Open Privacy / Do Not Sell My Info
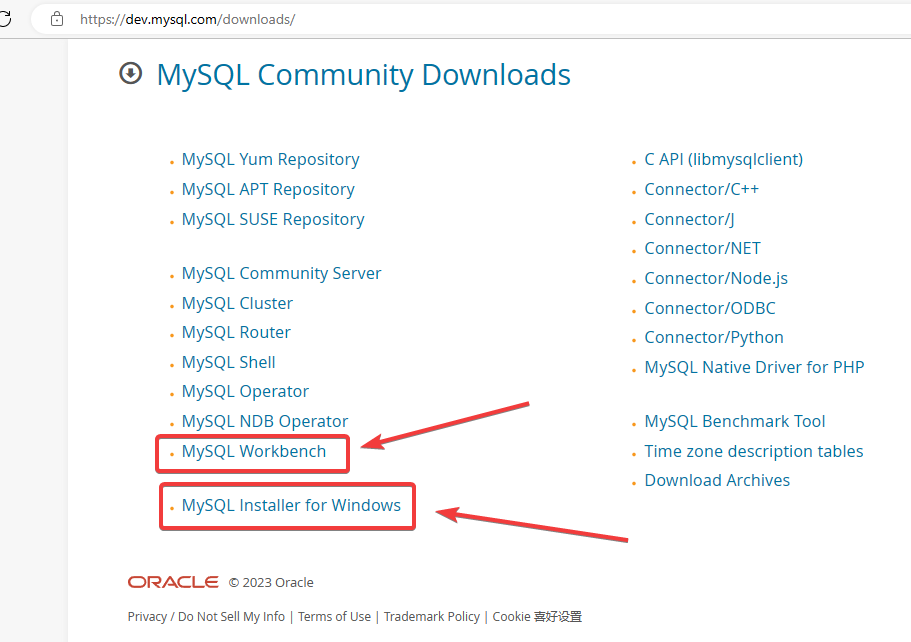 (206, 616)
